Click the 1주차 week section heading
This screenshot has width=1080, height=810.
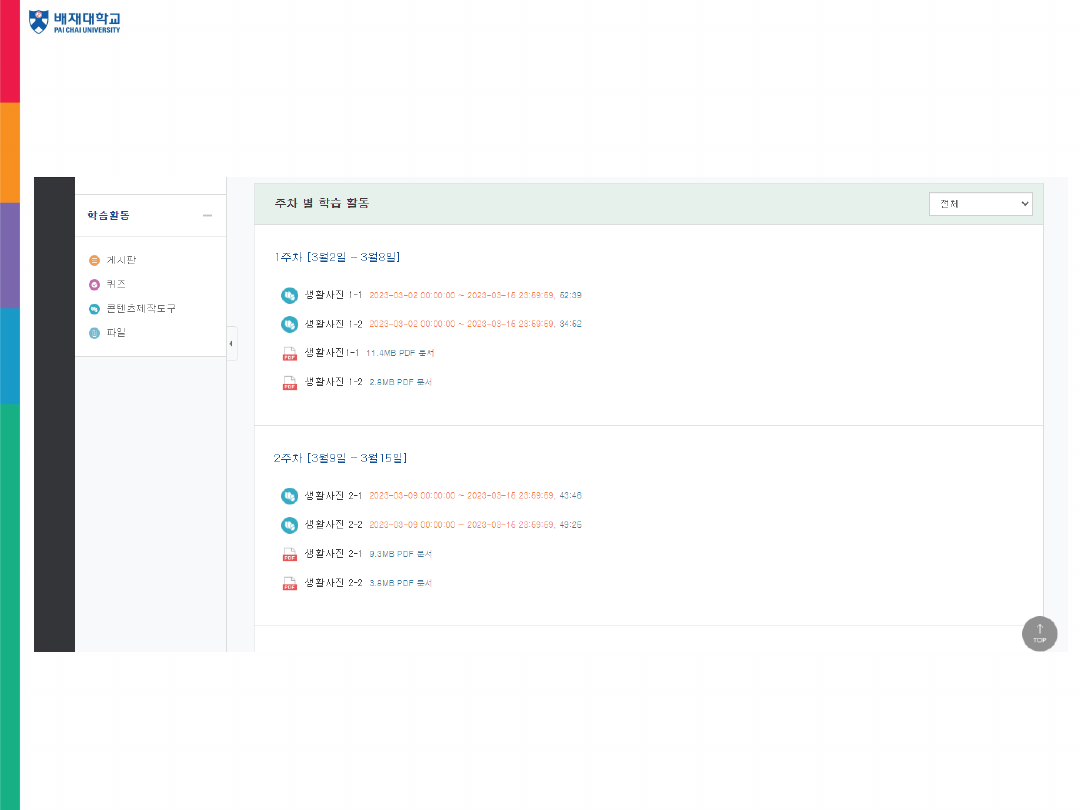[x=337, y=257]
